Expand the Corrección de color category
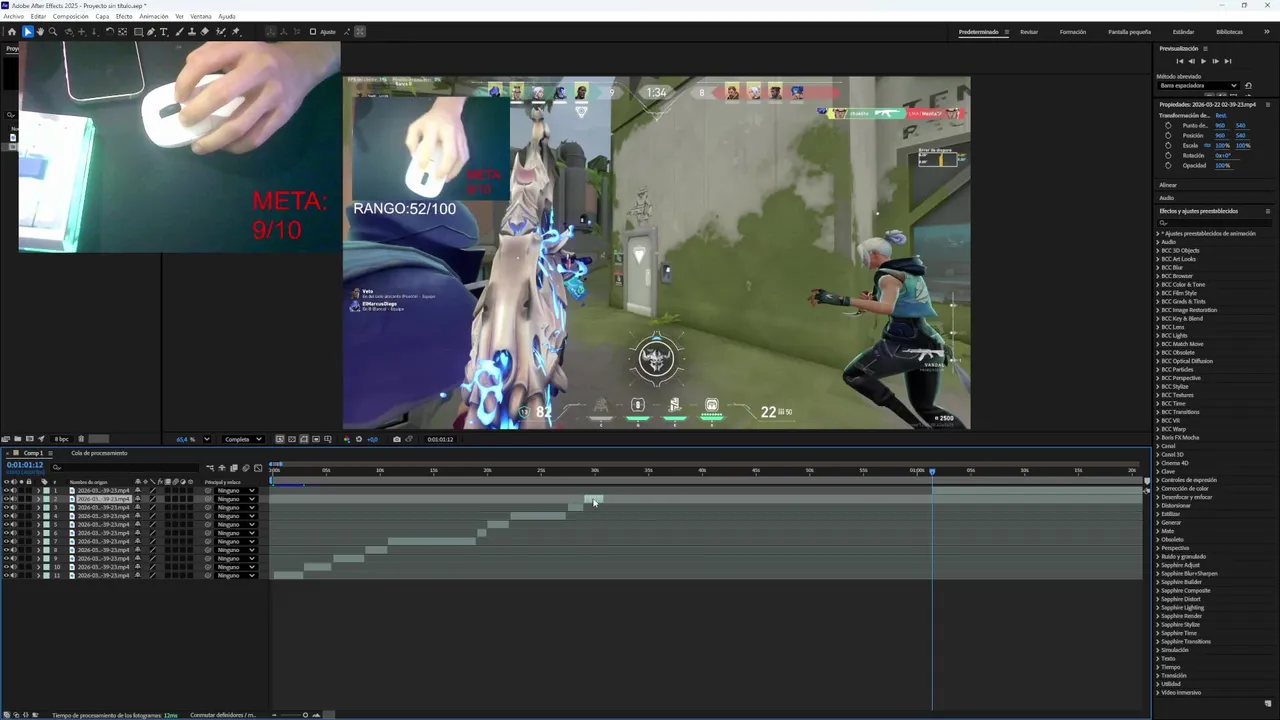The width and height of the screenshot is (1280, 720). tap(1159, 488)
